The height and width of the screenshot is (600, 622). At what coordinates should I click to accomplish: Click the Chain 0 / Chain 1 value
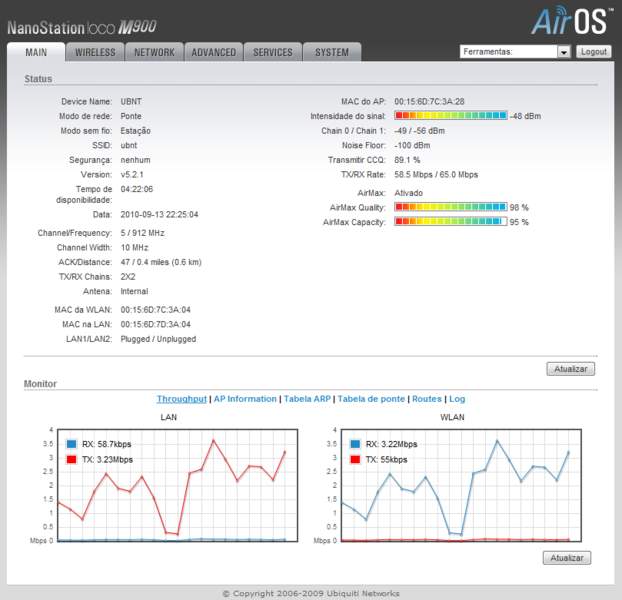tap(419, 131)
